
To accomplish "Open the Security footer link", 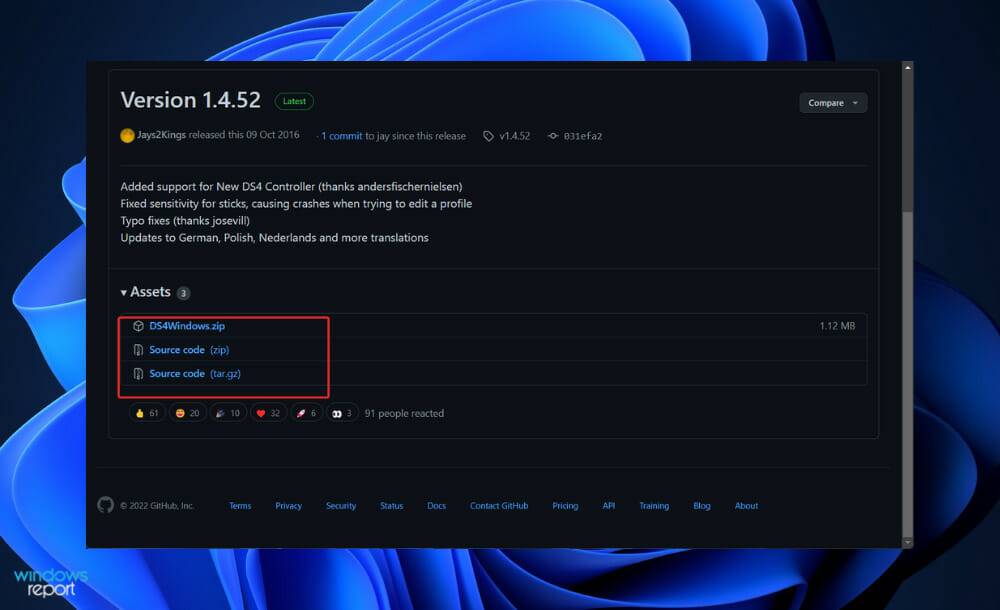I will tap(341, 506).
